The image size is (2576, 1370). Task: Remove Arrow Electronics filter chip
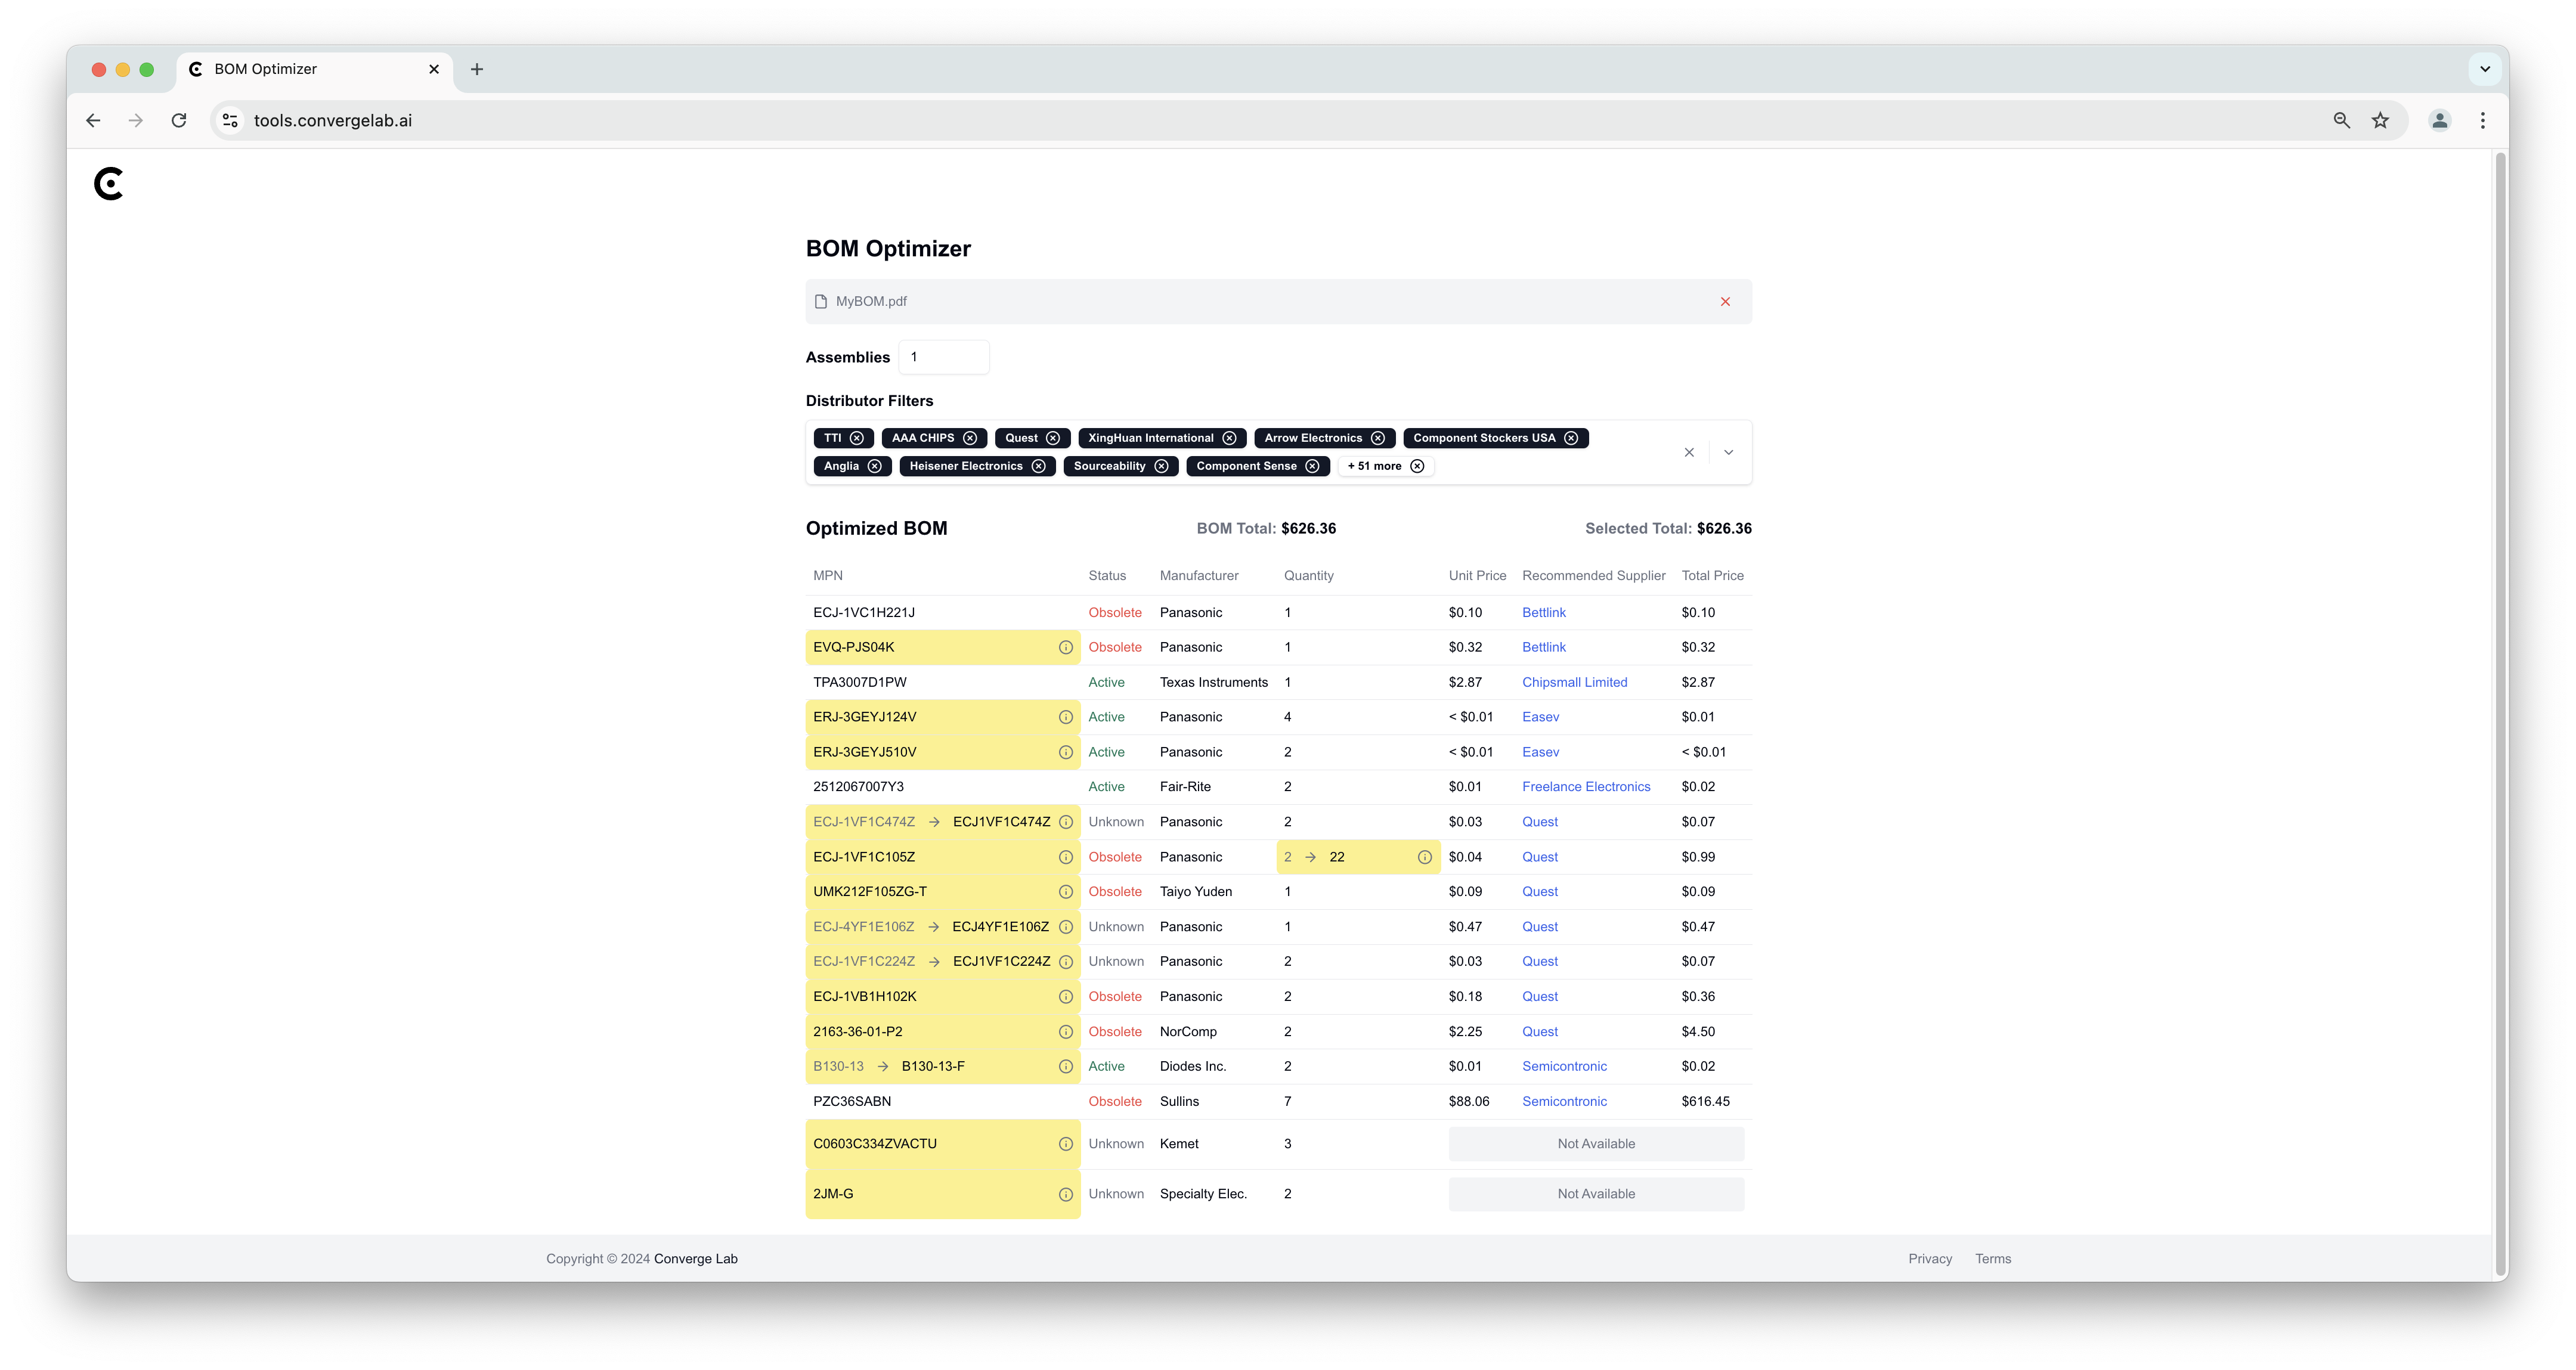pos(1378,438)
